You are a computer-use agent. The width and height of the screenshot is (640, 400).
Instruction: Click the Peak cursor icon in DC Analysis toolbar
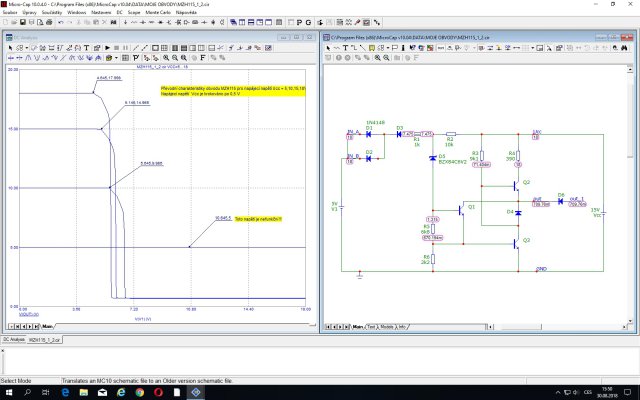click(x=28, y=58)
